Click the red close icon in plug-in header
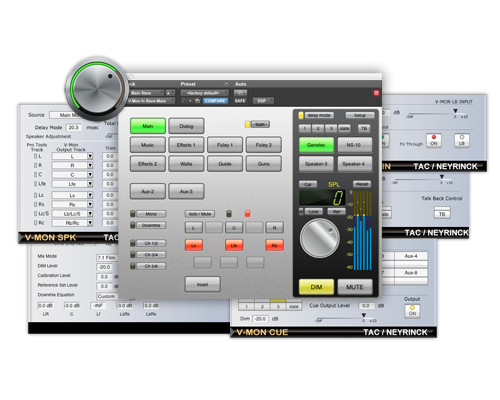500x400 pixels. pyautogui.click(x=376, y=93)
